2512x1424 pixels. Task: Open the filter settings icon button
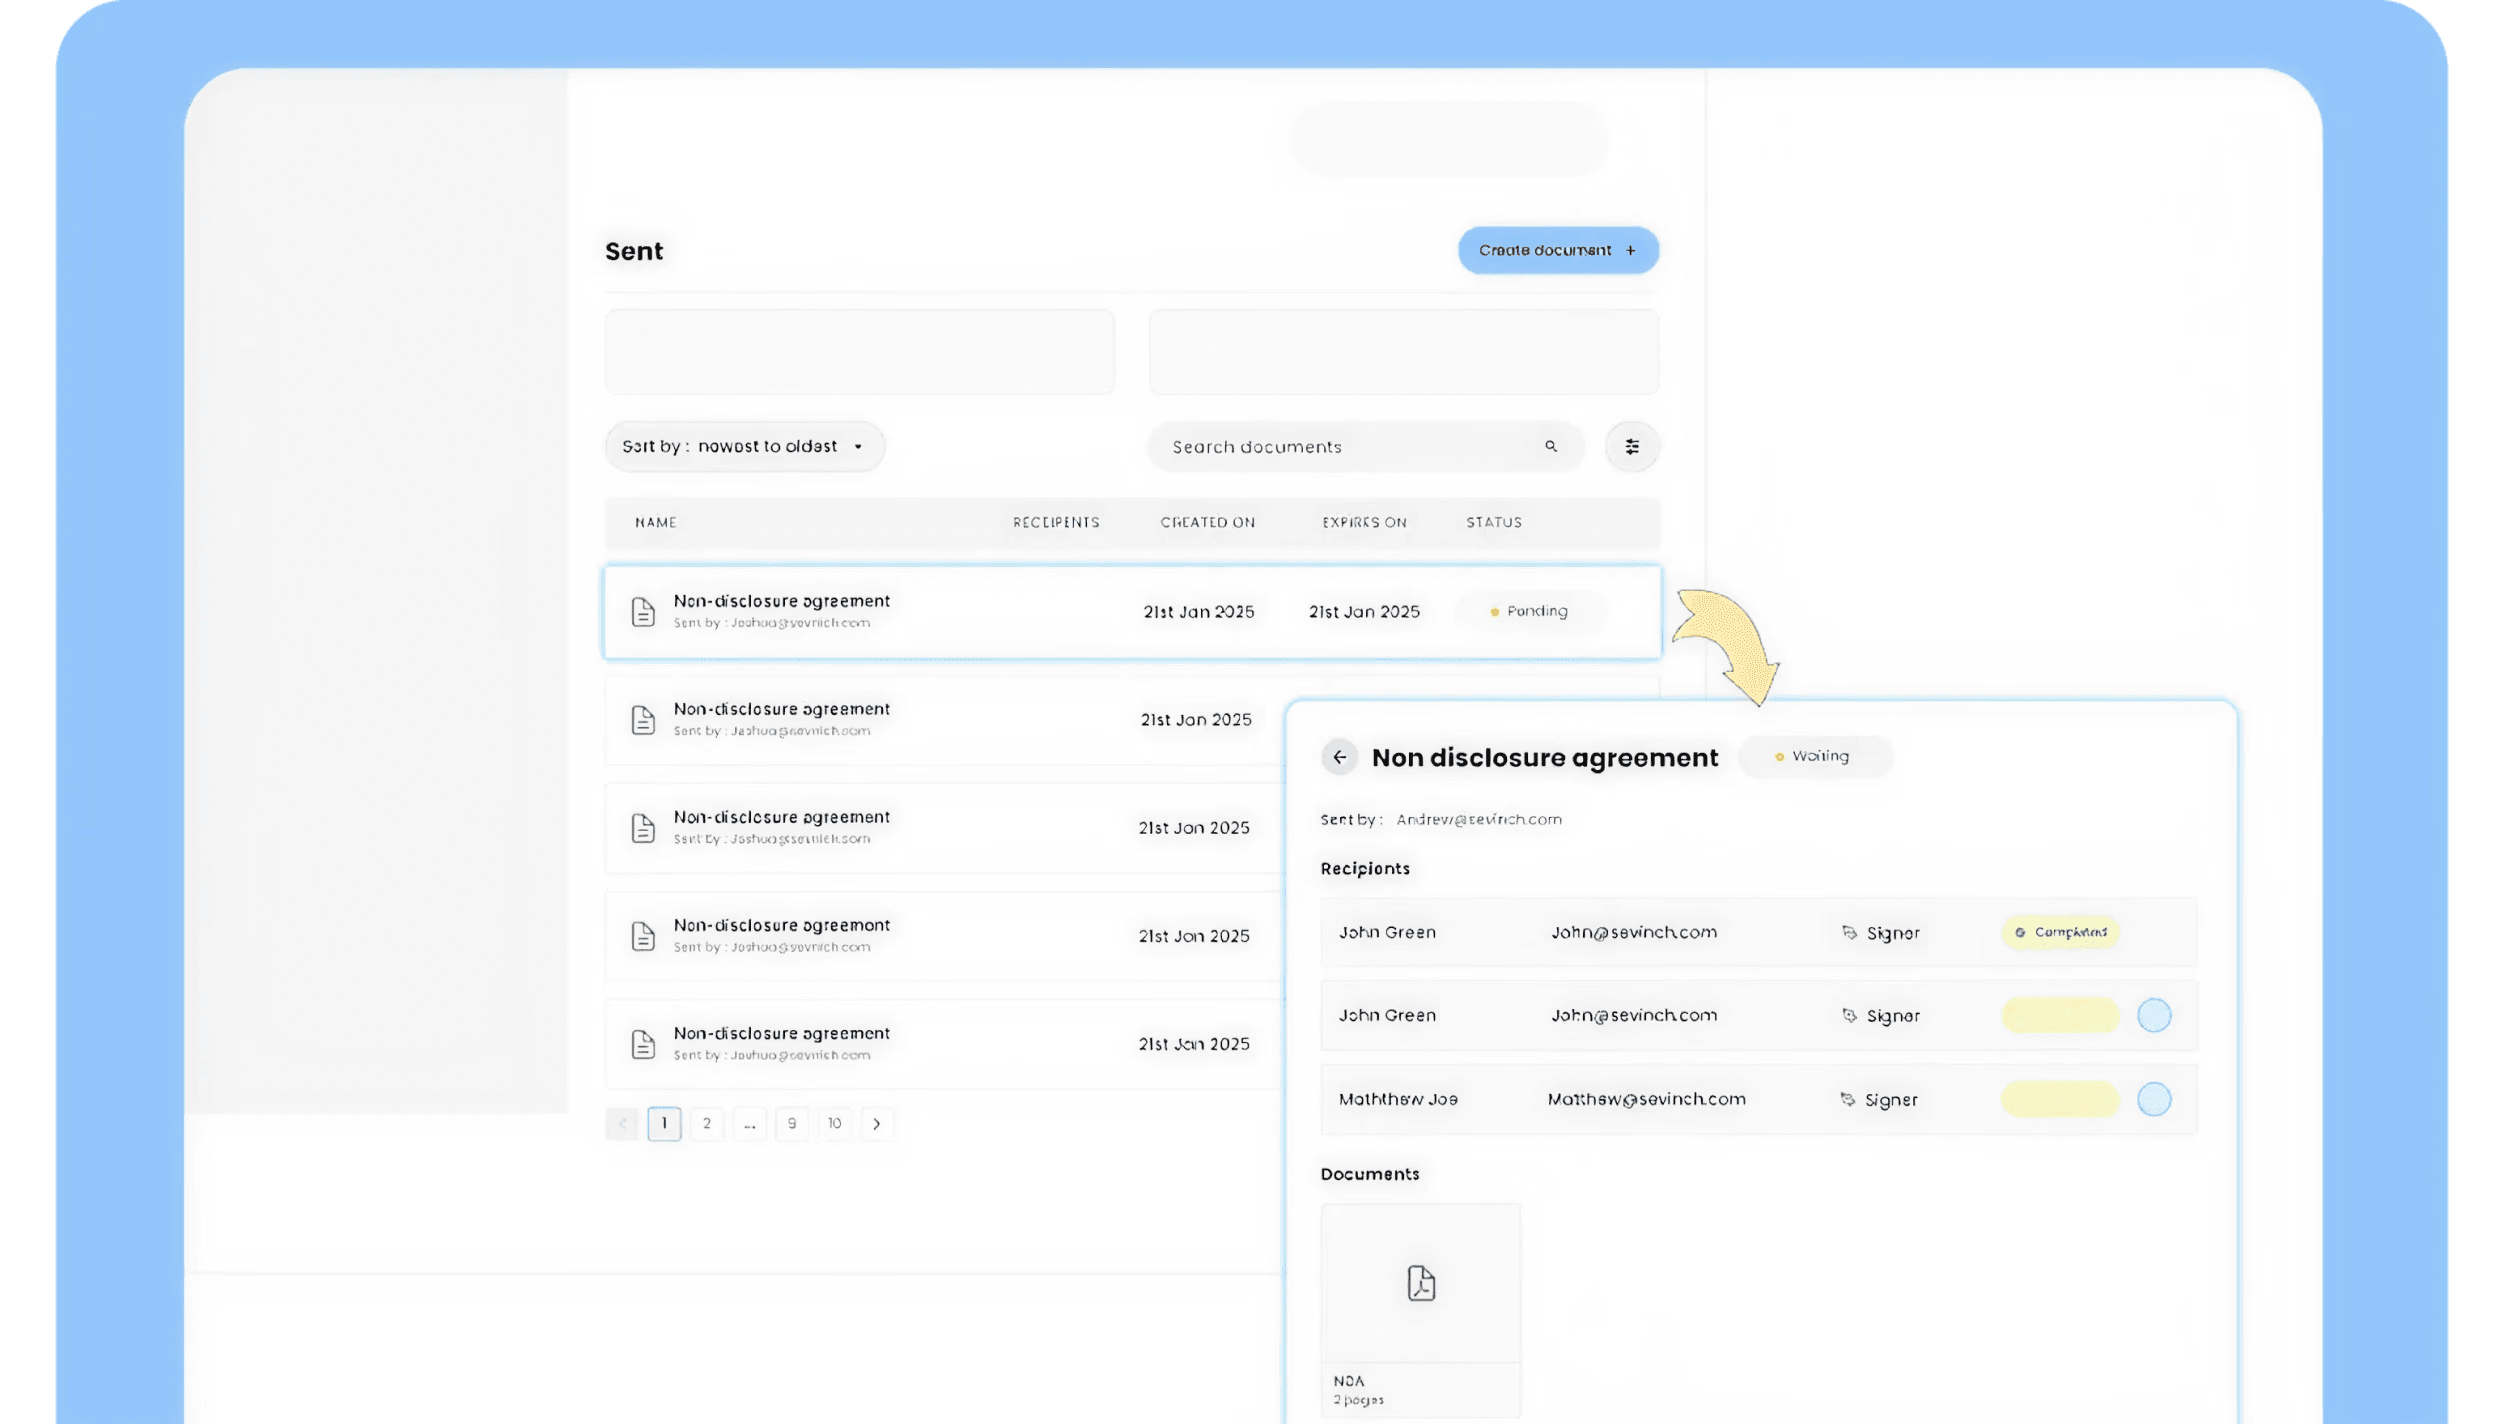(x=1631, y=446)
